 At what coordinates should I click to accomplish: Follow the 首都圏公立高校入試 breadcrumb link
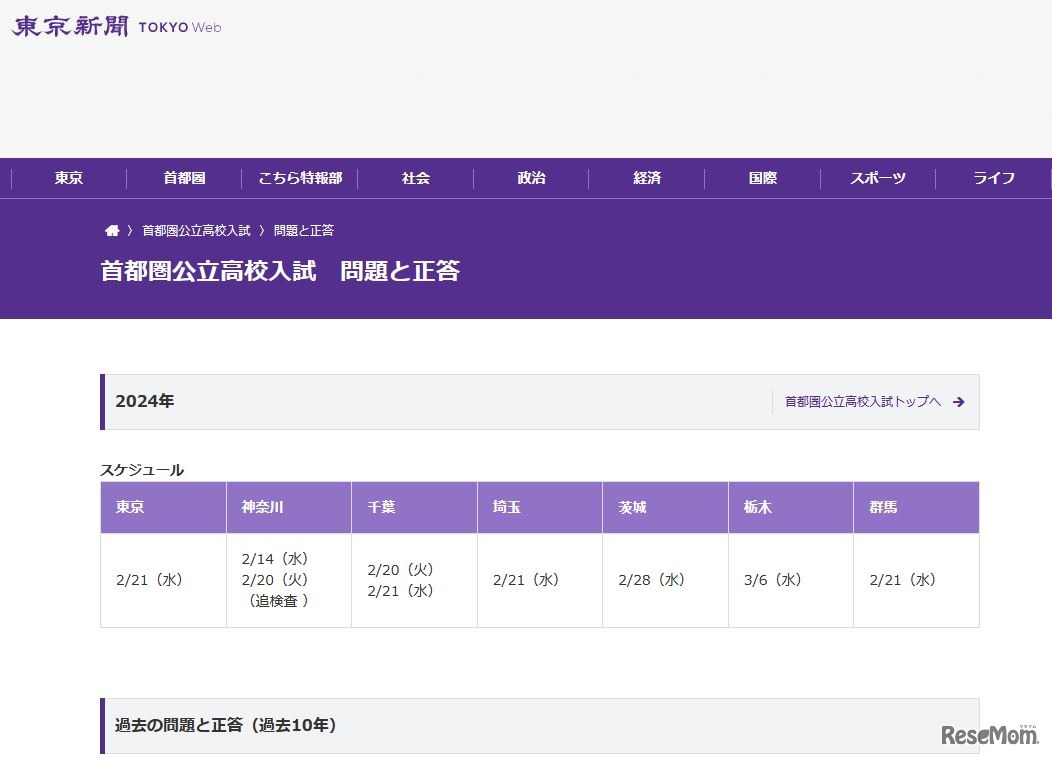click(x=197, y=231)
